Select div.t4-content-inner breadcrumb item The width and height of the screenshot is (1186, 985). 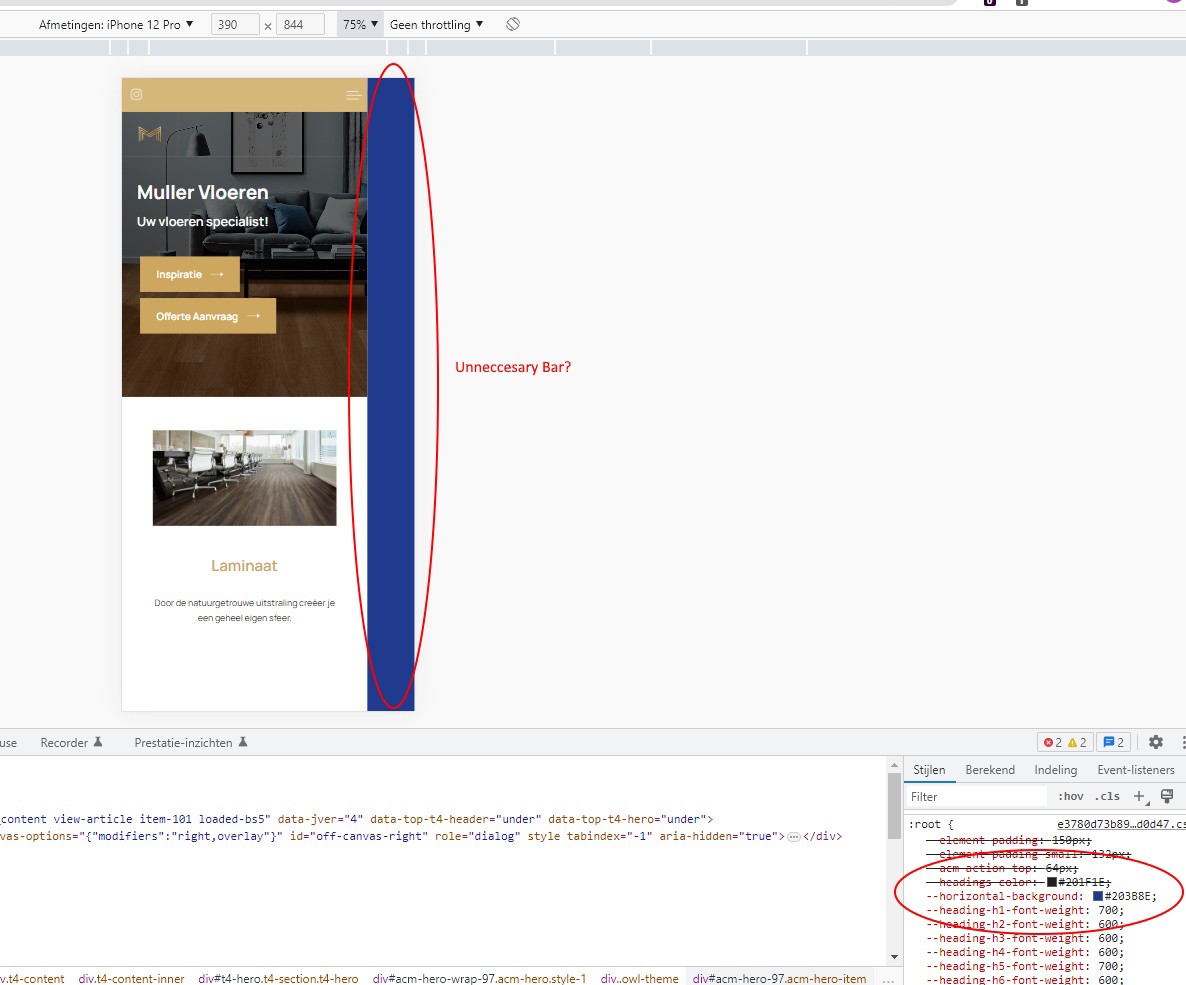[131, 978]
